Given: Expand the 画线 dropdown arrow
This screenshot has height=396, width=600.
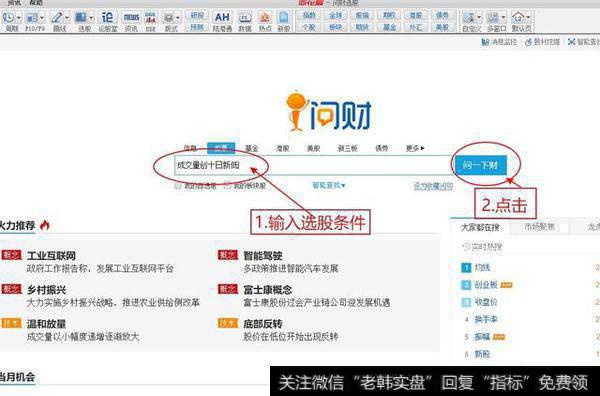Looking at the screenshot, I should pos(67,18).
